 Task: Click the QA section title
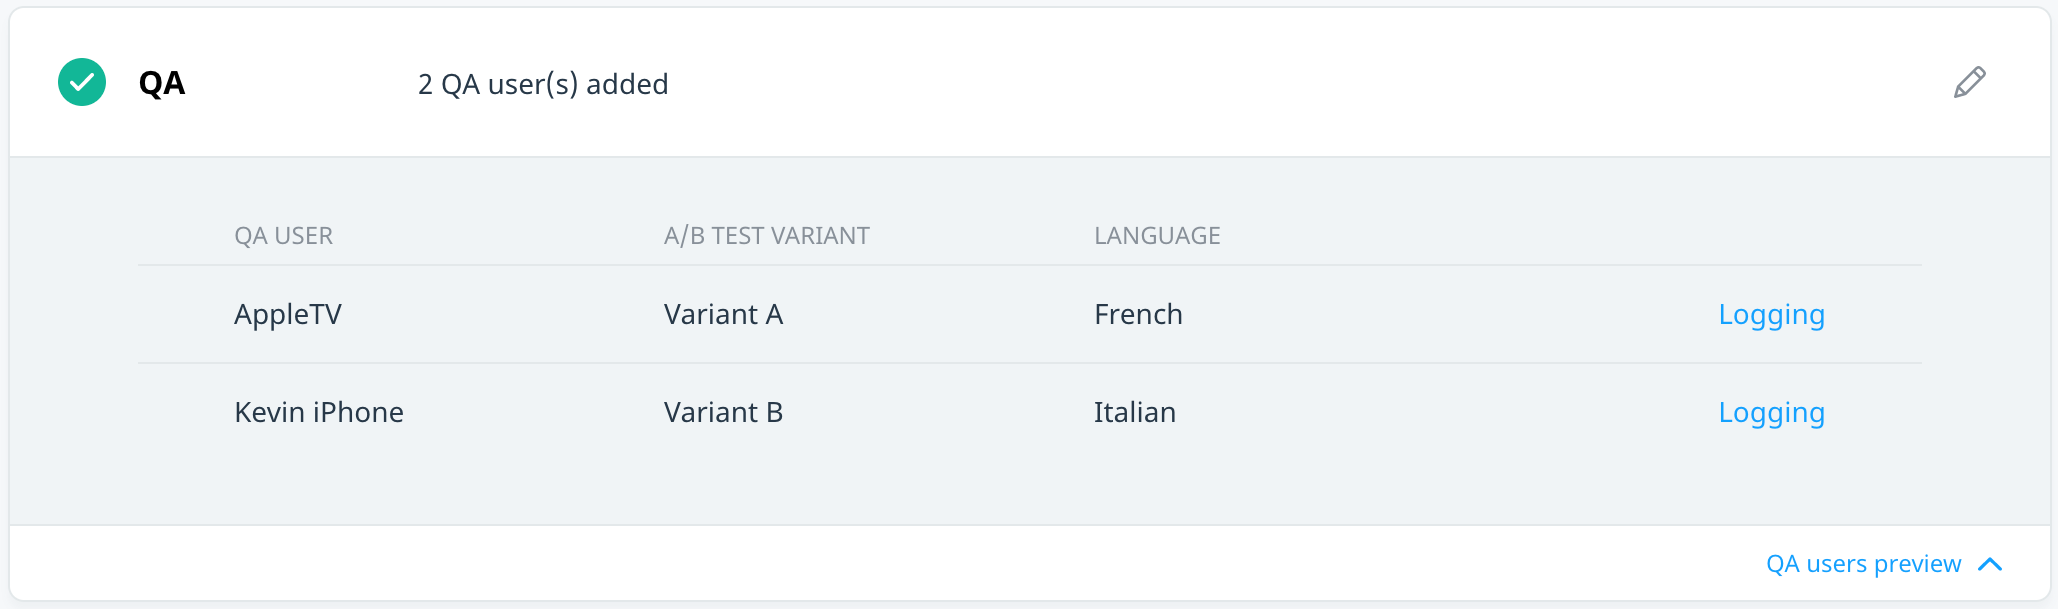pos(162,83)
